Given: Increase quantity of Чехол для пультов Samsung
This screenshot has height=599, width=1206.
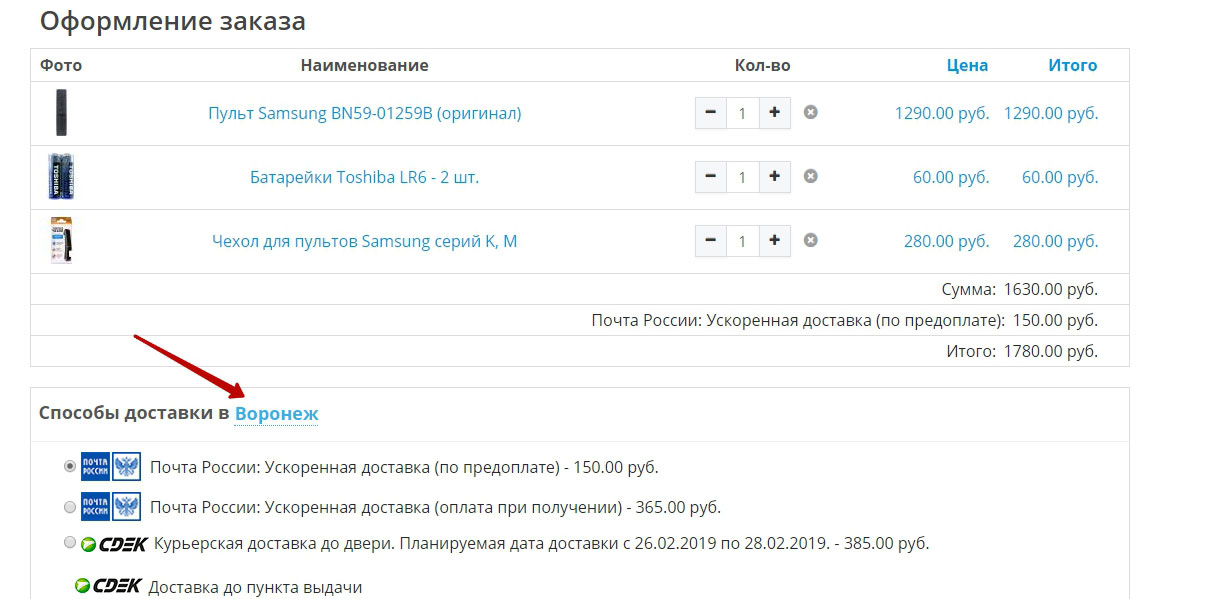Looking at the screenshot, I should [x=774, y=241].
